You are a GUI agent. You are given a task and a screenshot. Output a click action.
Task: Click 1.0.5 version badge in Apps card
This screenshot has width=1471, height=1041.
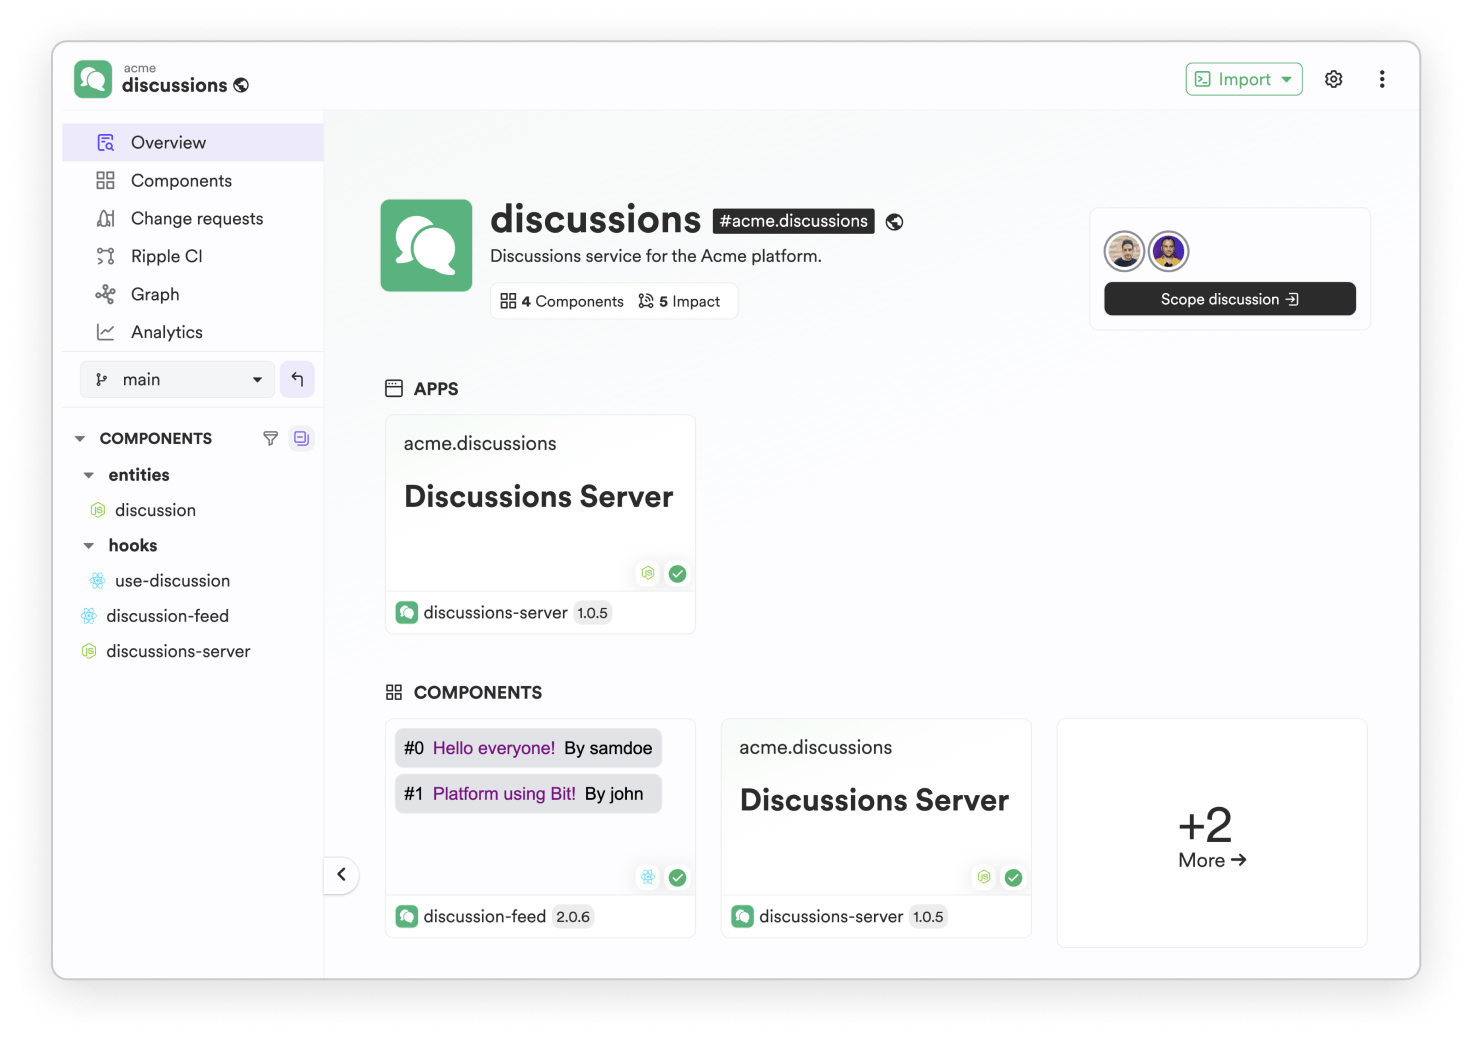(592, 613)
